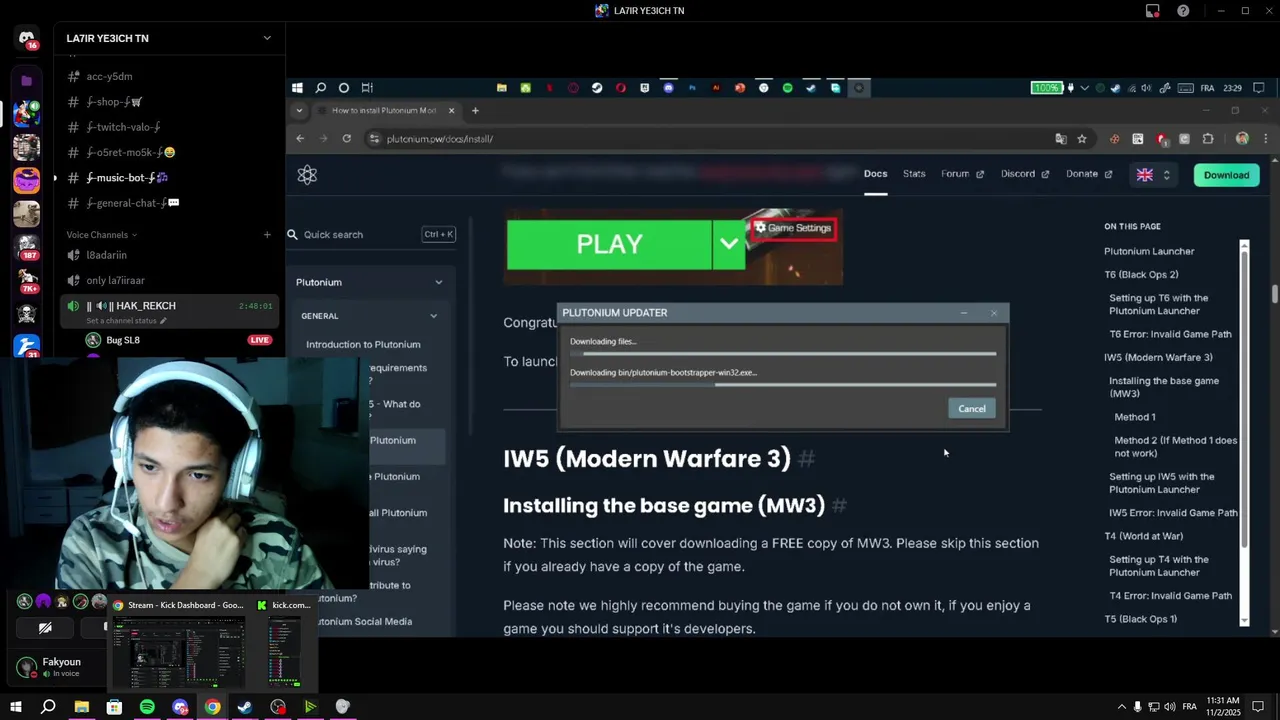Click Game Settings button

pyautogui.click(x=793, y=228)
